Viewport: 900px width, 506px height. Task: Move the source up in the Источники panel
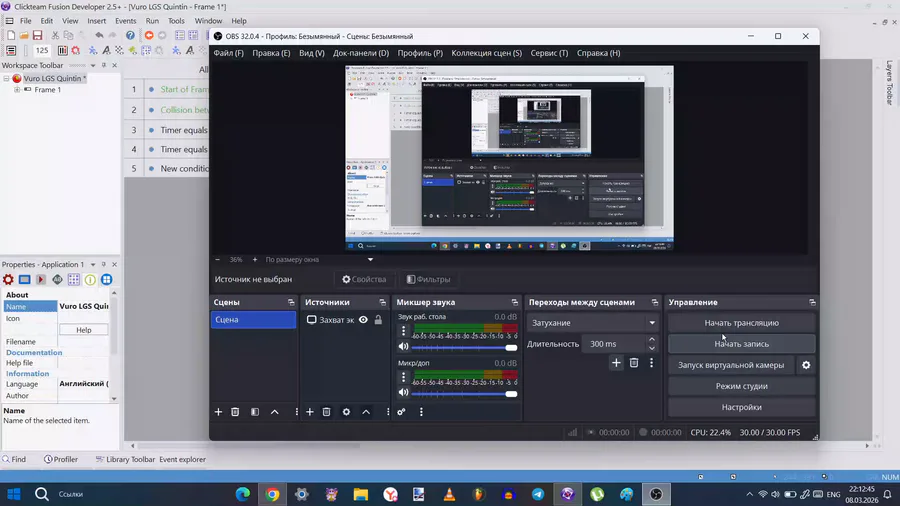point(366,412)
